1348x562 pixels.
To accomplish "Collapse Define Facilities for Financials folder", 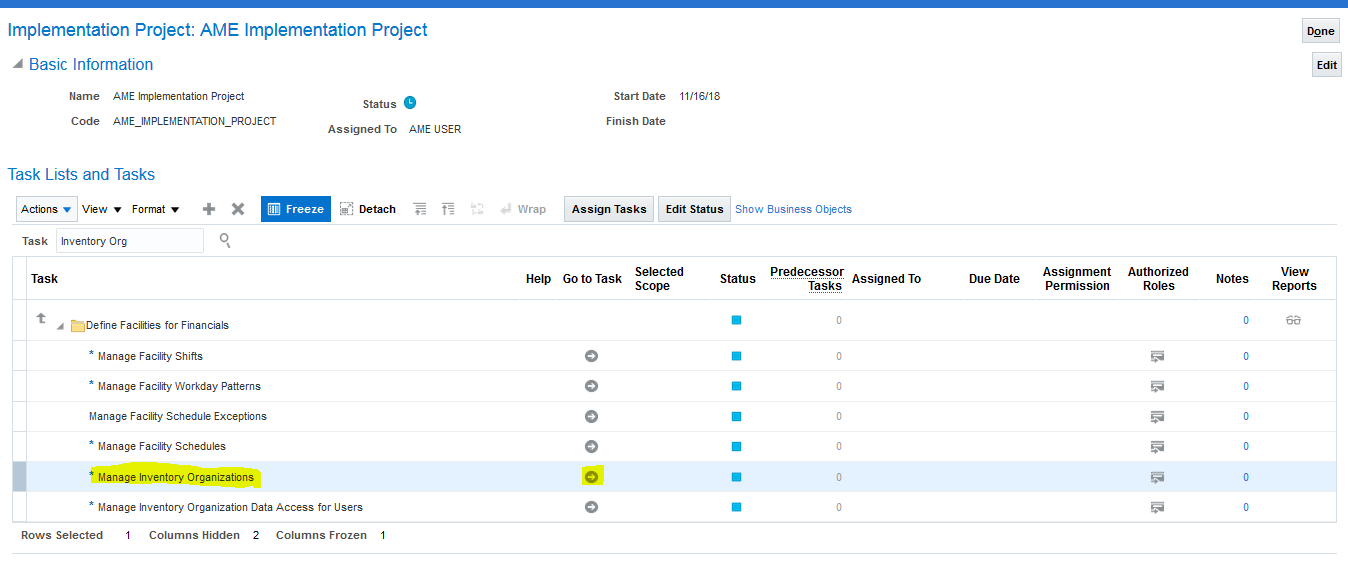I will (x=61, y=326).
